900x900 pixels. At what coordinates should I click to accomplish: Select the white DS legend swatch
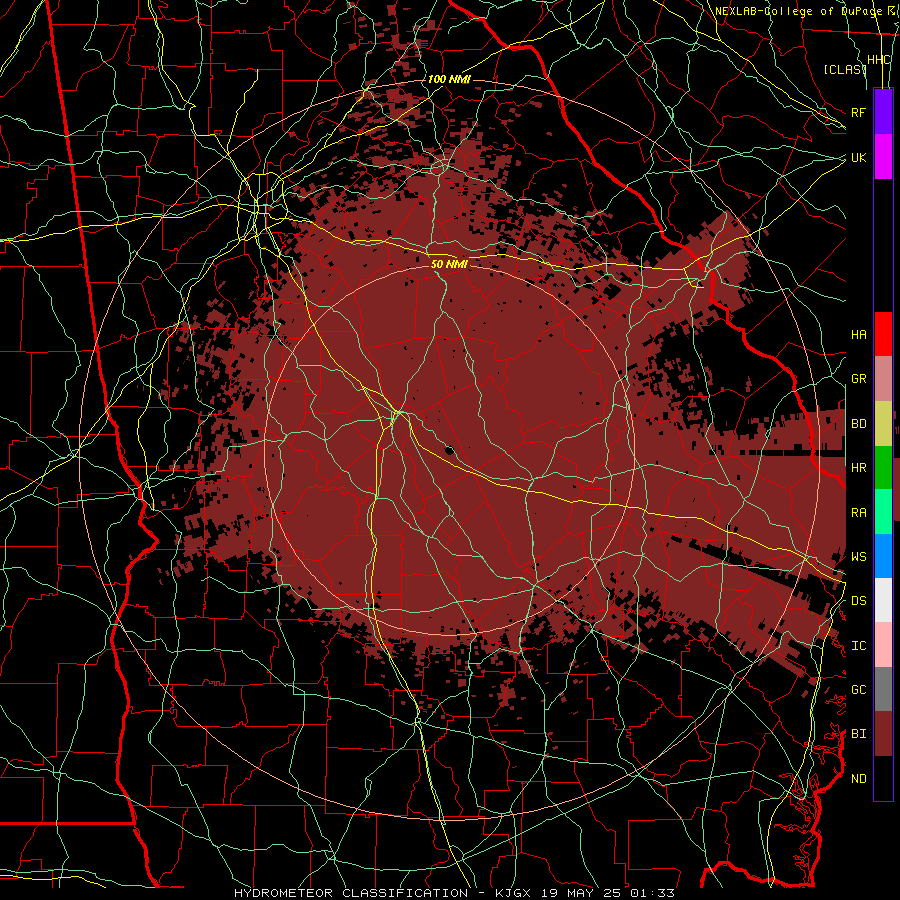[883, 600]
